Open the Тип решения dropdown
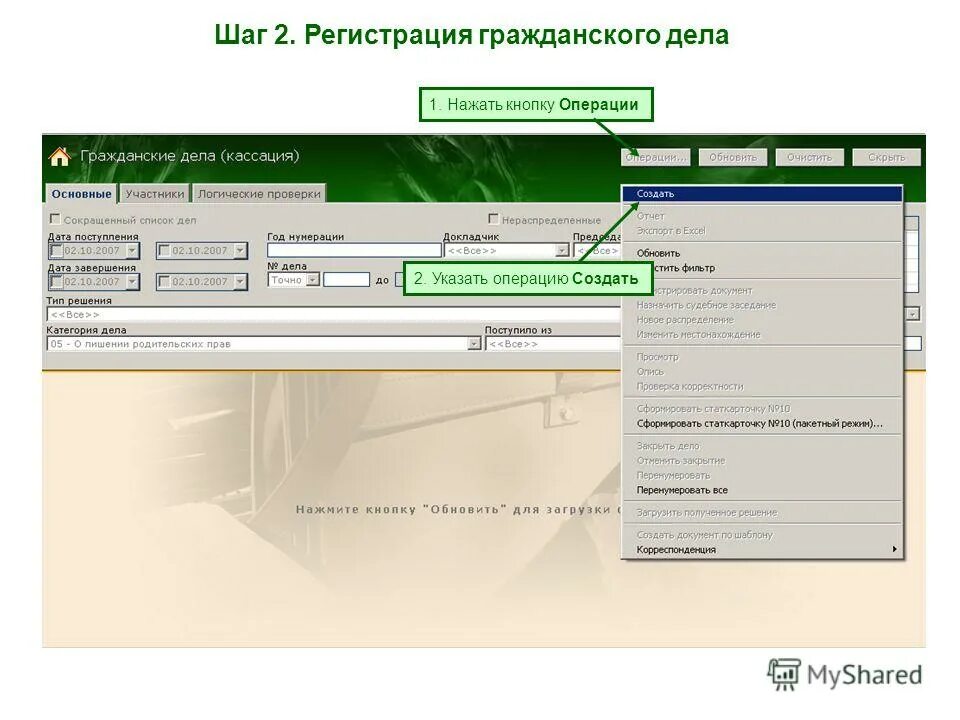Image resolution: width=960 pixels, height=720 pixels. click(912, 314)
